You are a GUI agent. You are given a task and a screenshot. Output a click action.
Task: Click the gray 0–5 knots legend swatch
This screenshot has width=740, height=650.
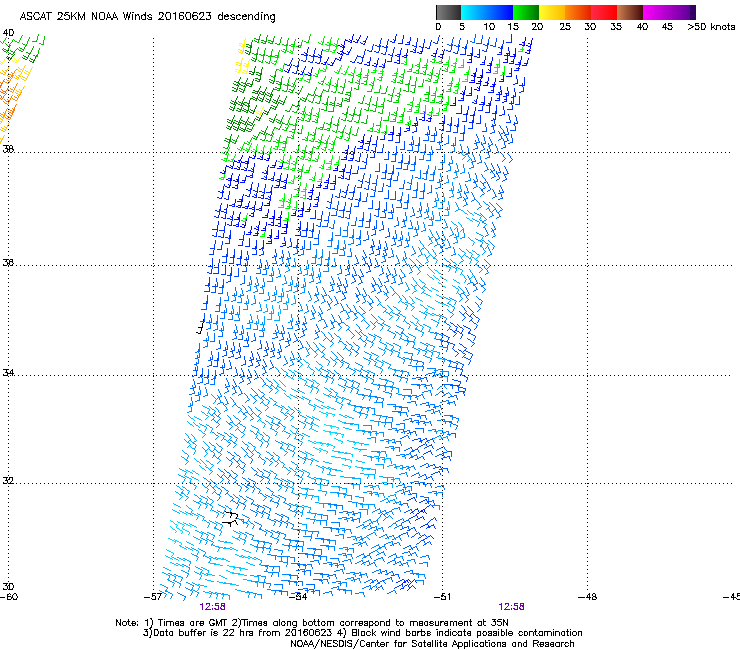click(x=448, y=12)
